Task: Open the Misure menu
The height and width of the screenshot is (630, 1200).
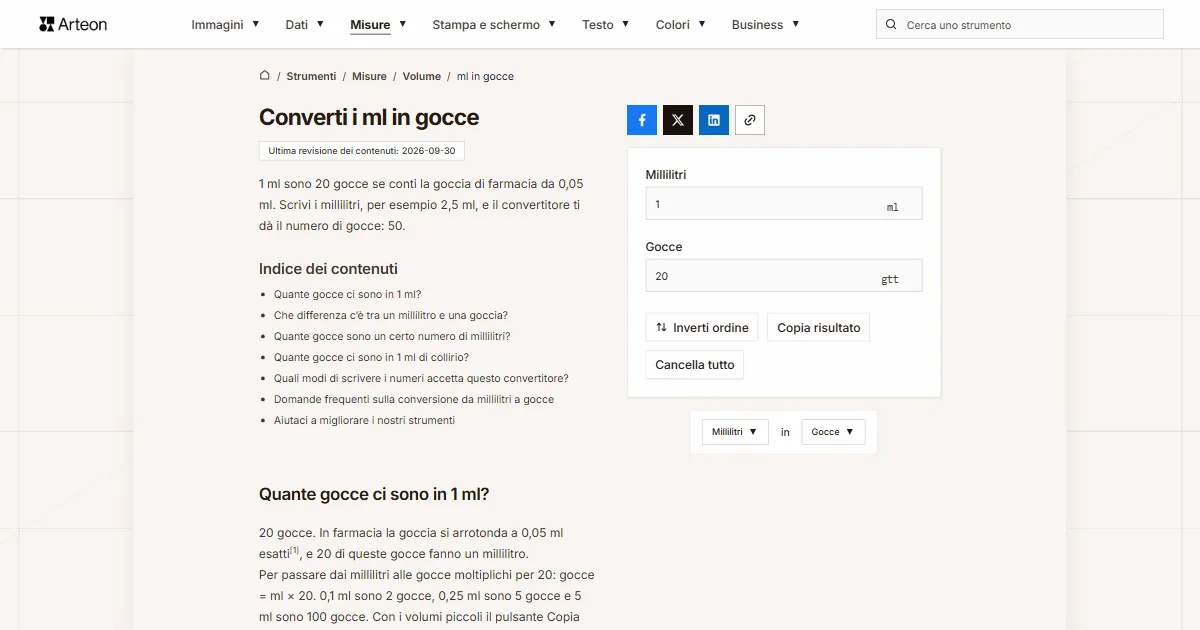Action: coord(378,25)
